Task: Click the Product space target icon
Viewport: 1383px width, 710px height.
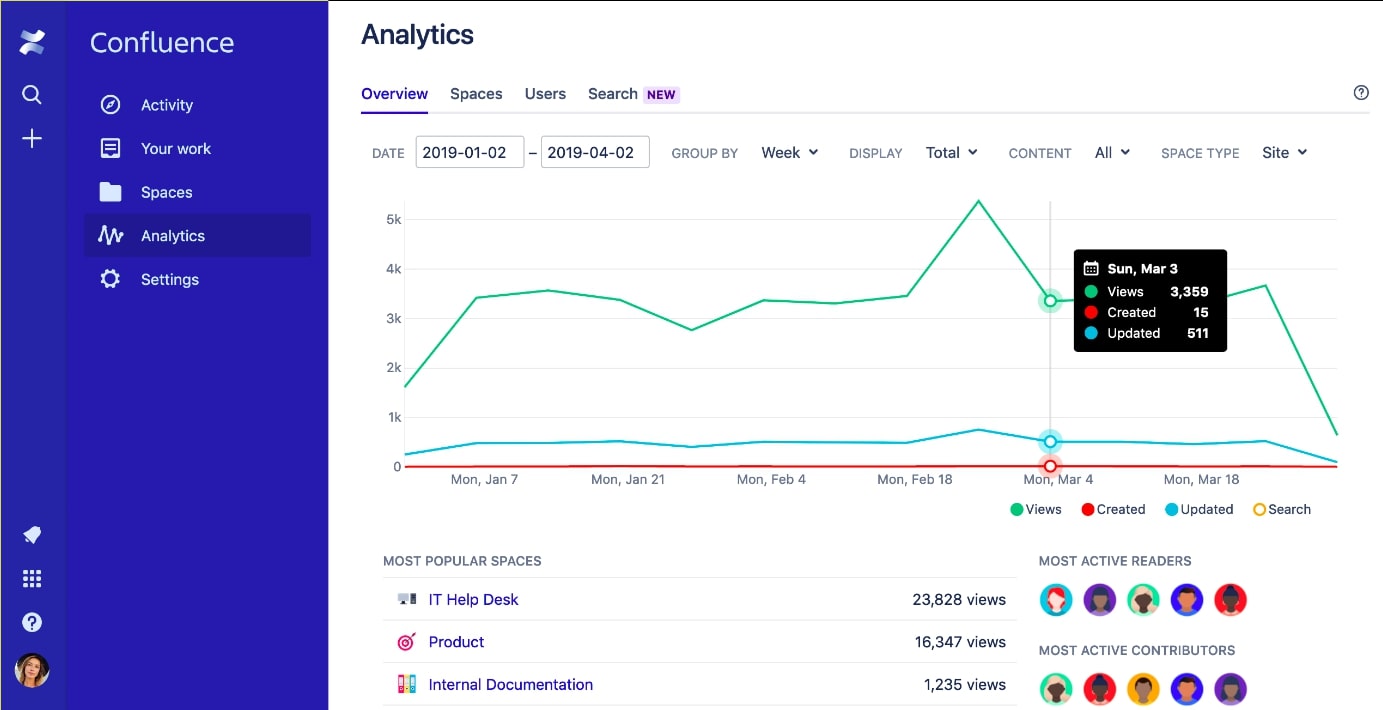Action: click(407, 642)
